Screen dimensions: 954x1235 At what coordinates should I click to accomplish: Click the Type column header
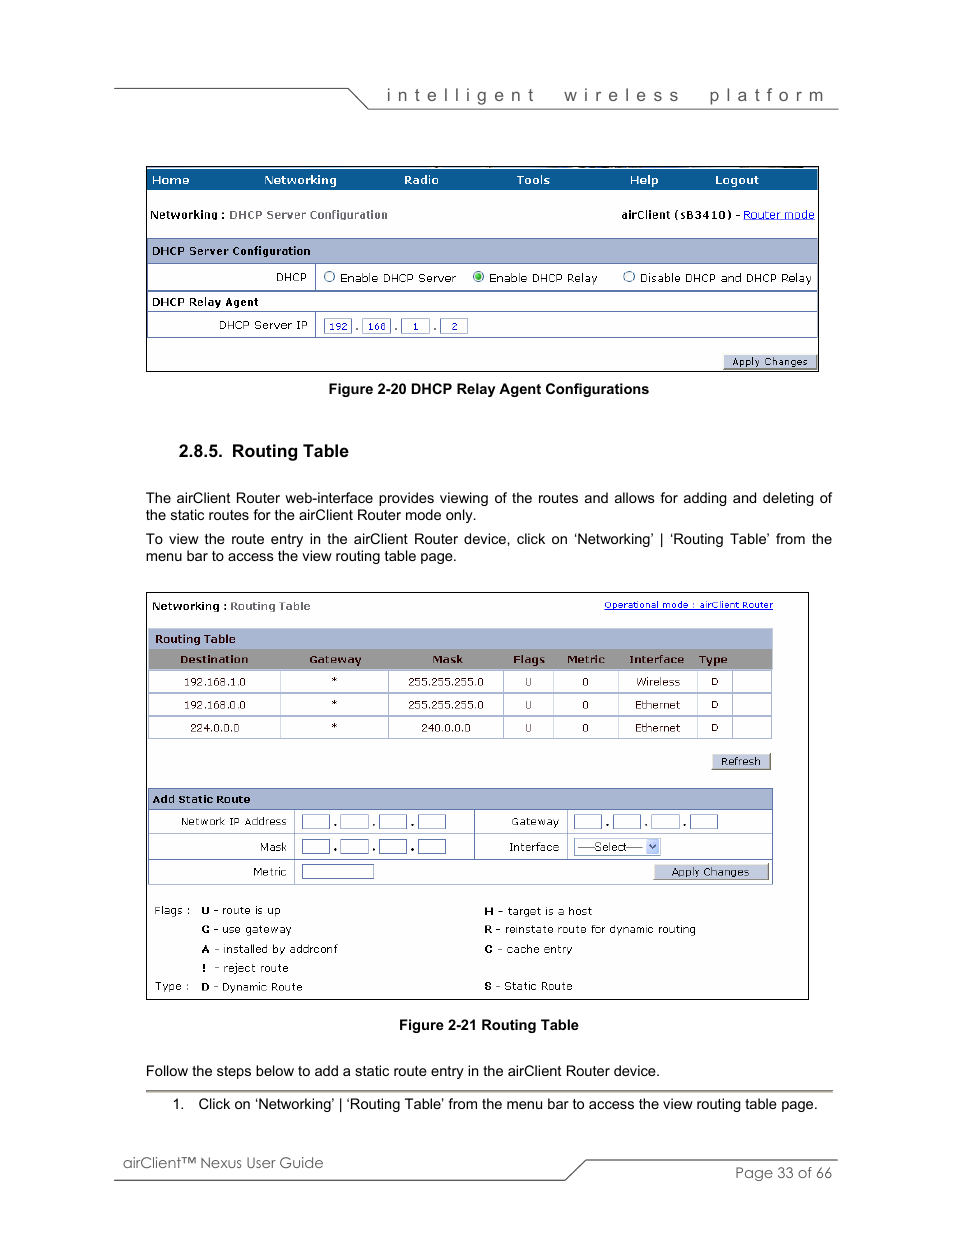click(x=713, y=660)
